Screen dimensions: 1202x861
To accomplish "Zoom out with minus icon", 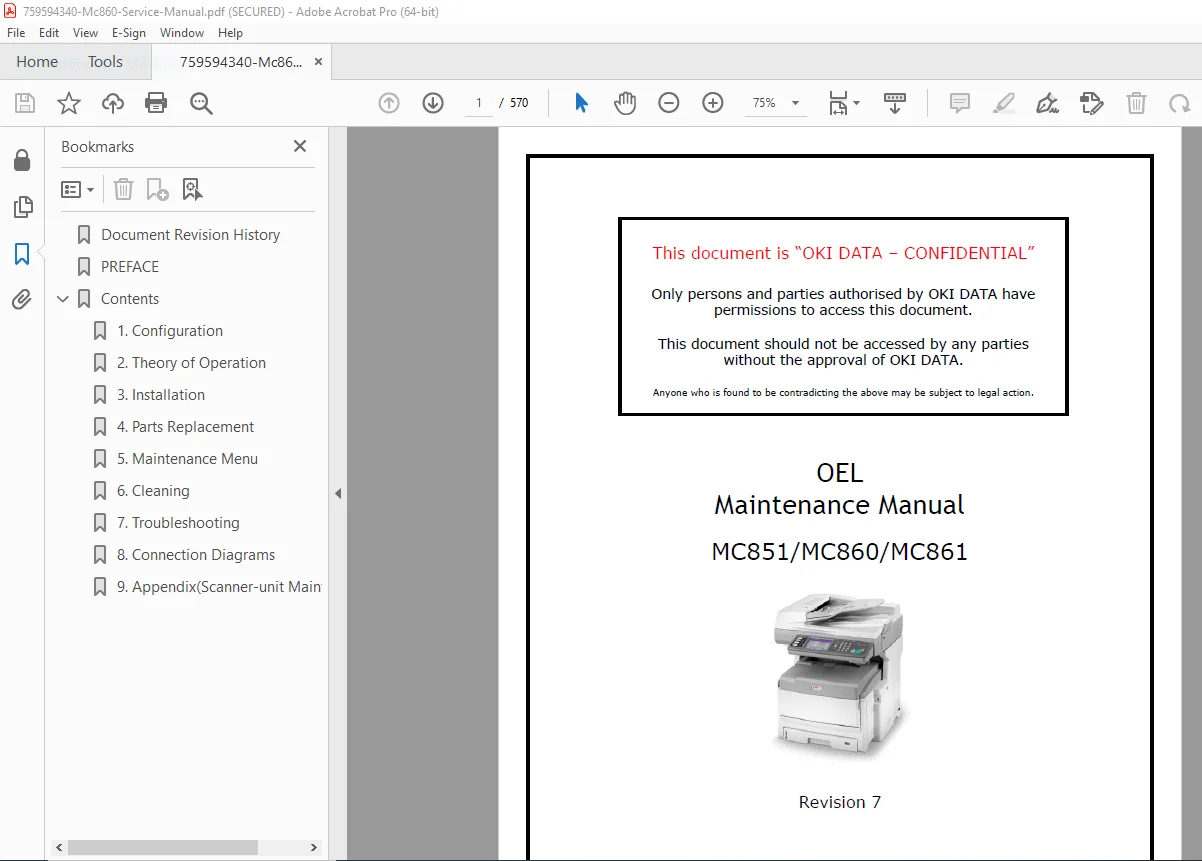I will tap(669, 103).
